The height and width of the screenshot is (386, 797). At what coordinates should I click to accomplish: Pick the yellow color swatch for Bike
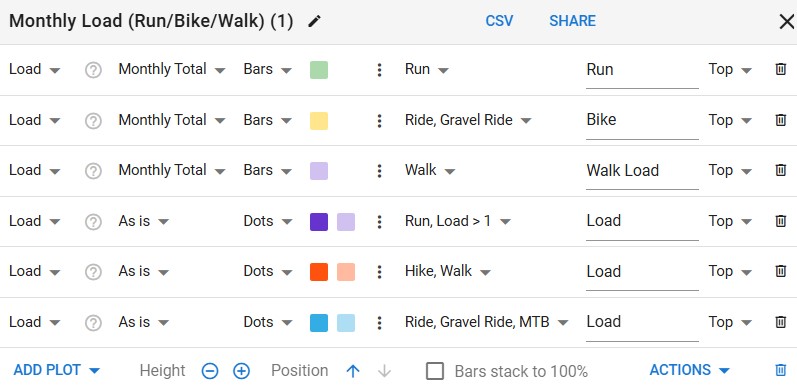coord(319,121)
